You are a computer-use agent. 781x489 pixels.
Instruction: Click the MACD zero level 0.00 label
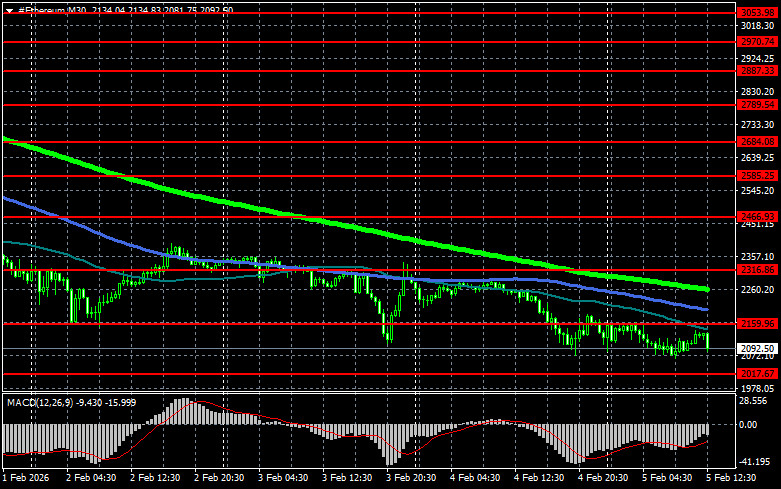pyautogui.click(x=747, y=424)
